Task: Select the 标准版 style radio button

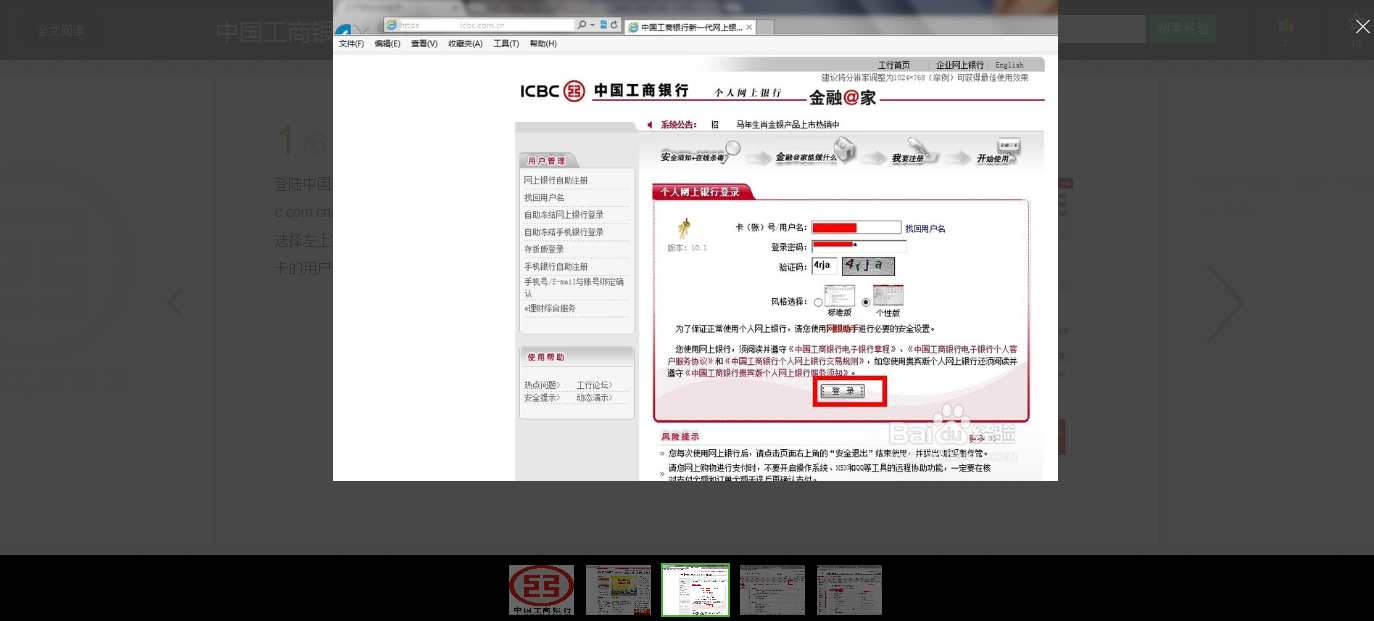Action: (x=818, y=303)
